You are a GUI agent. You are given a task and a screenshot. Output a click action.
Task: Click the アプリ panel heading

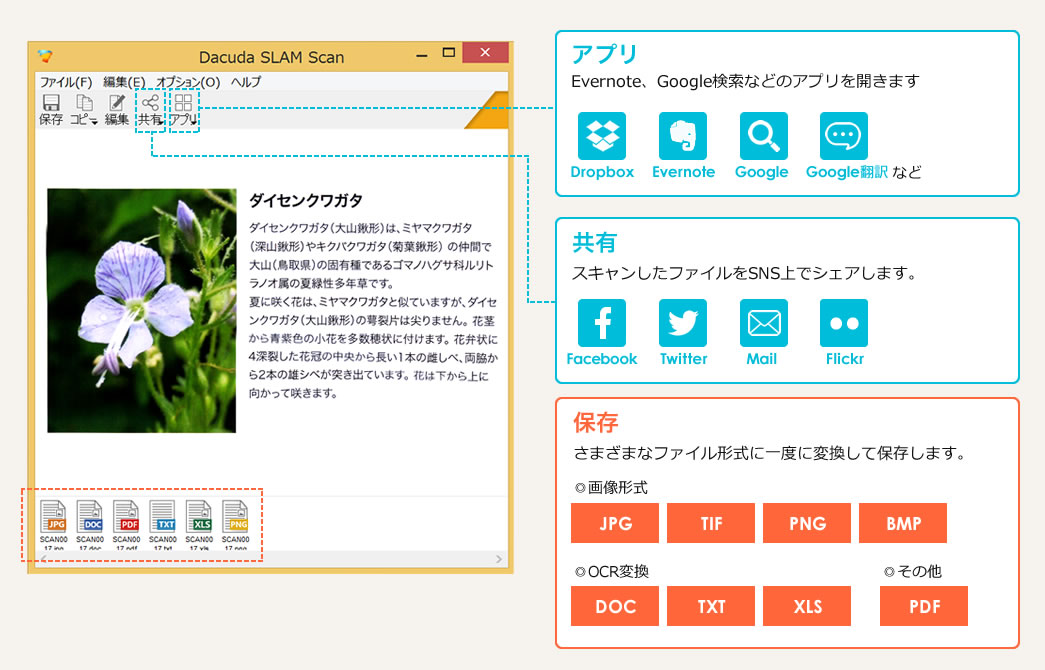click(x=604, y=55)
